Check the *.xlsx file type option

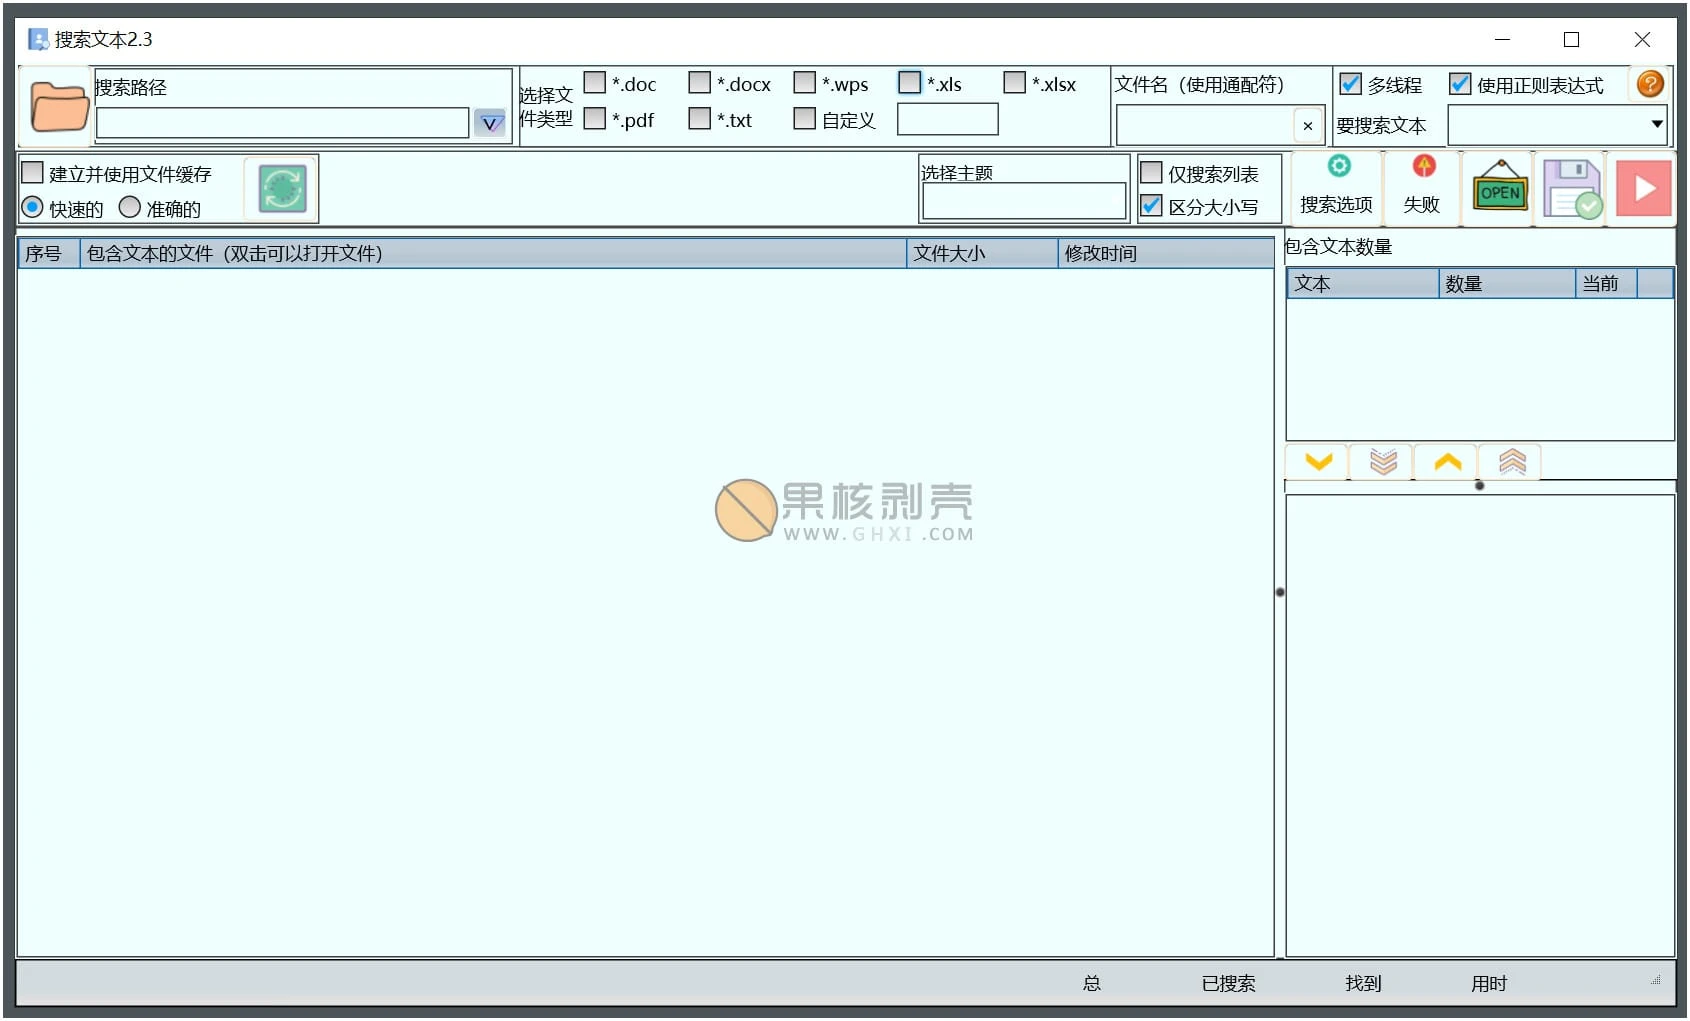pos(1015,82)
